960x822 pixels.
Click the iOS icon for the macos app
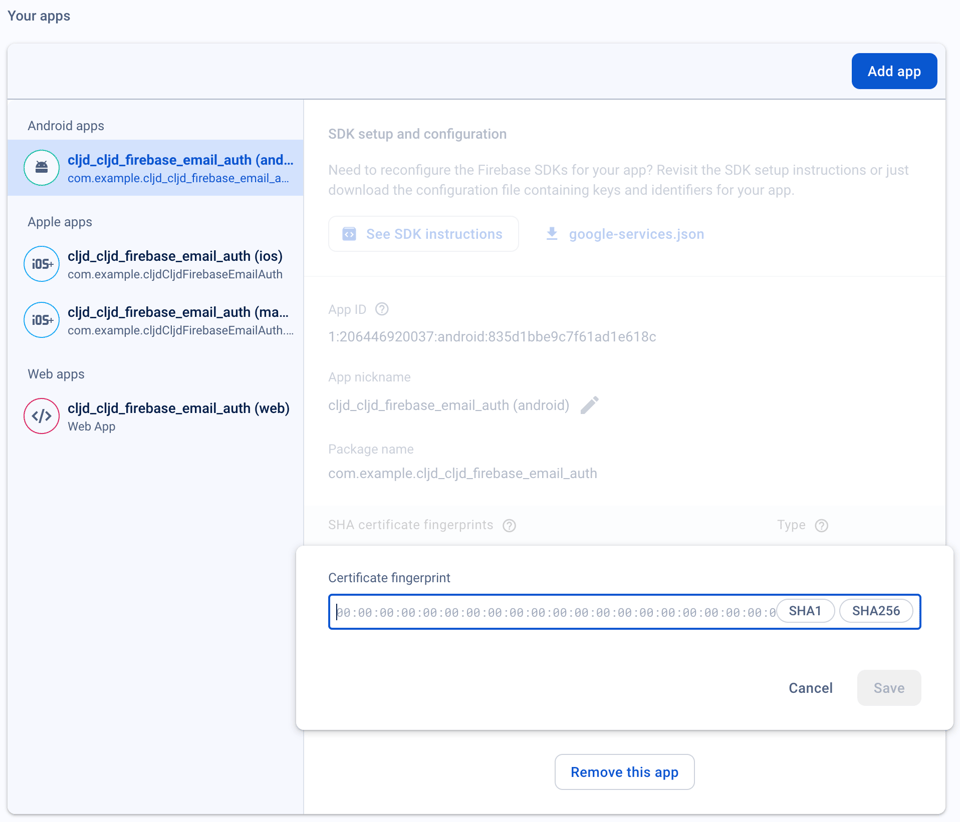click(x=41, y=320)
